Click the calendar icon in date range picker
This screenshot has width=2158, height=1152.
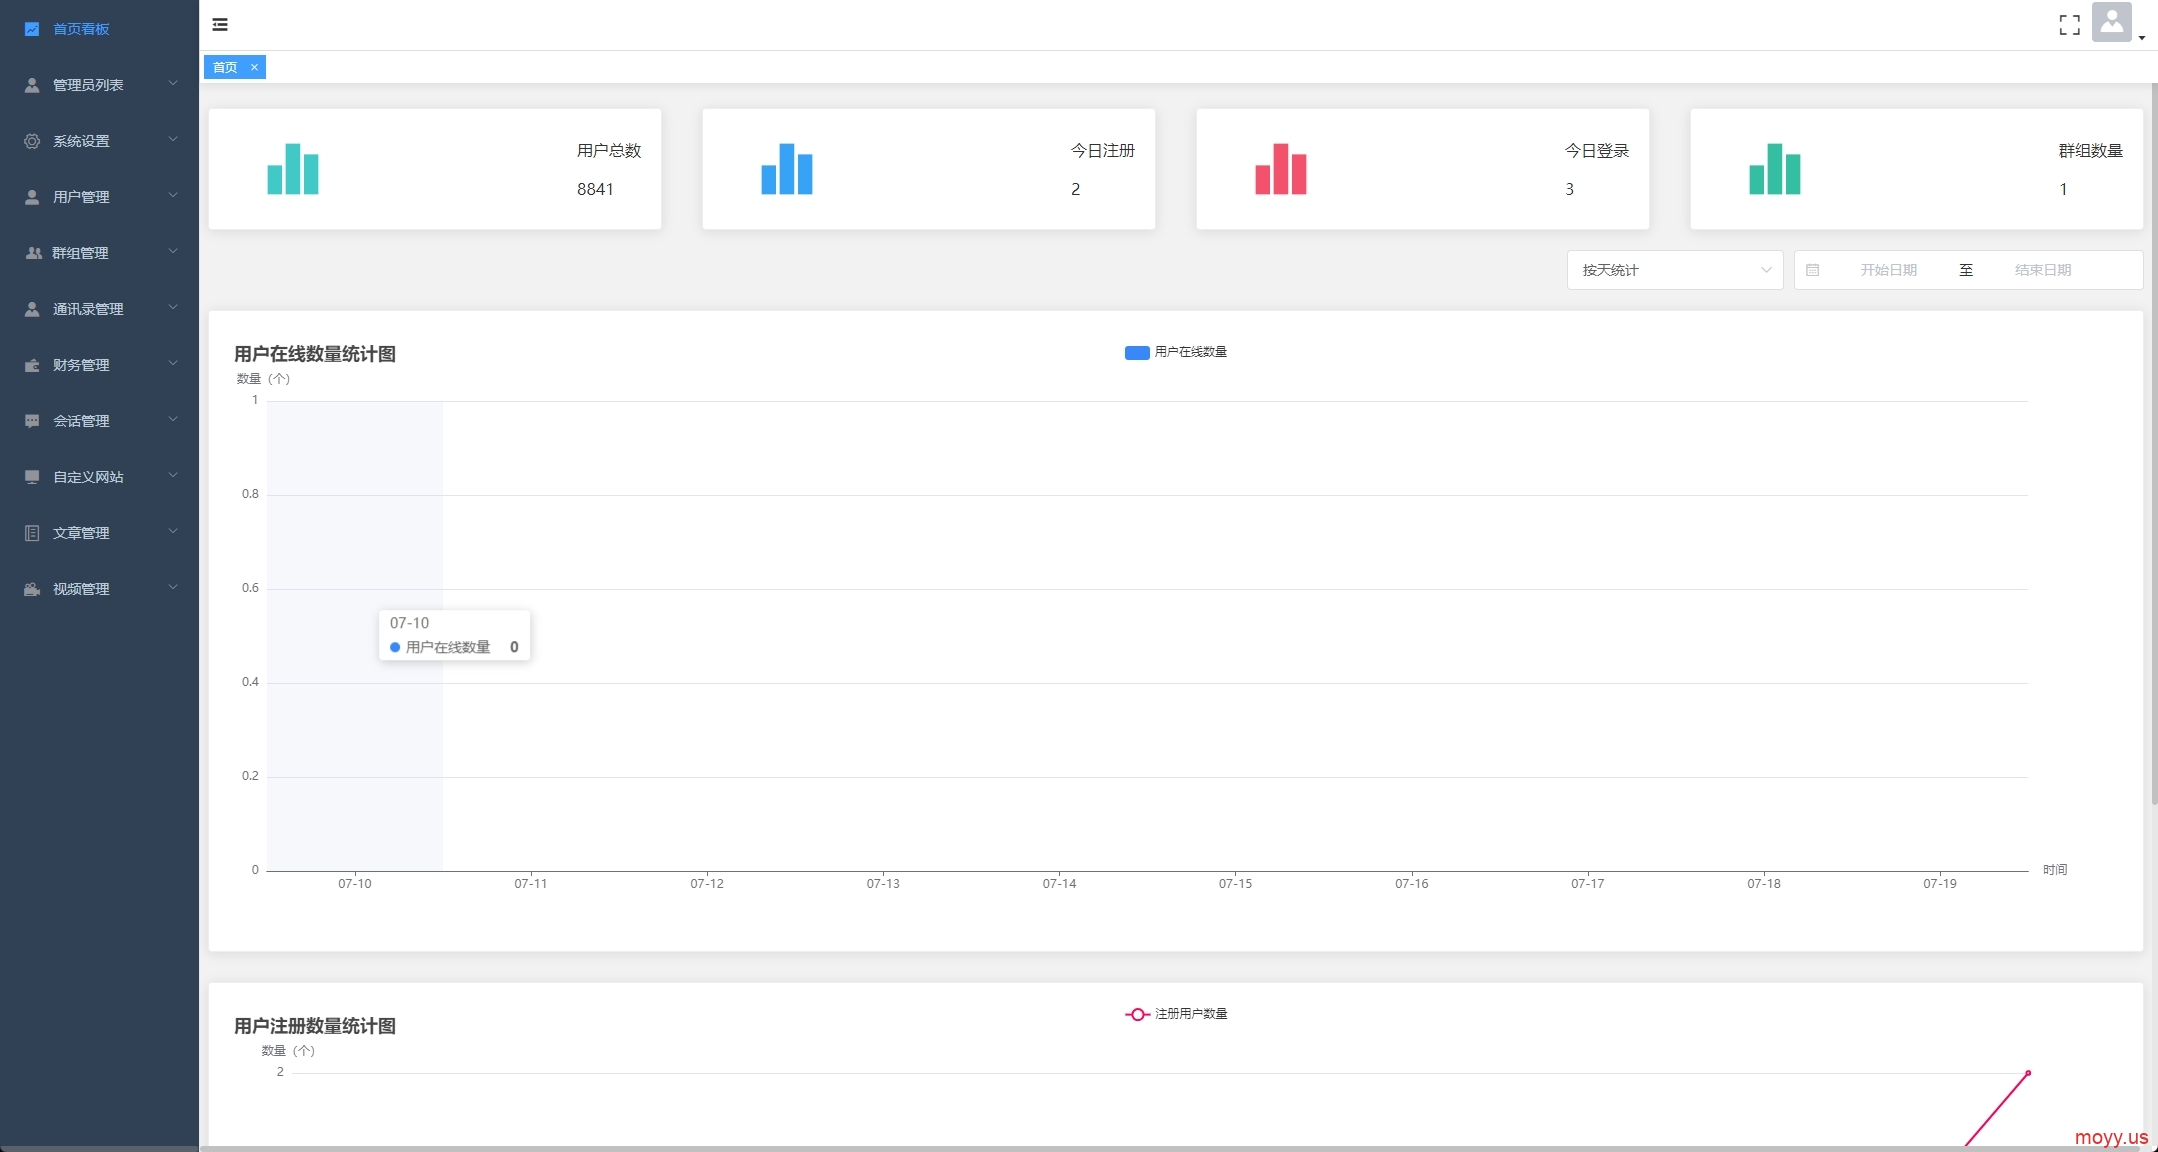[1812, 270]
